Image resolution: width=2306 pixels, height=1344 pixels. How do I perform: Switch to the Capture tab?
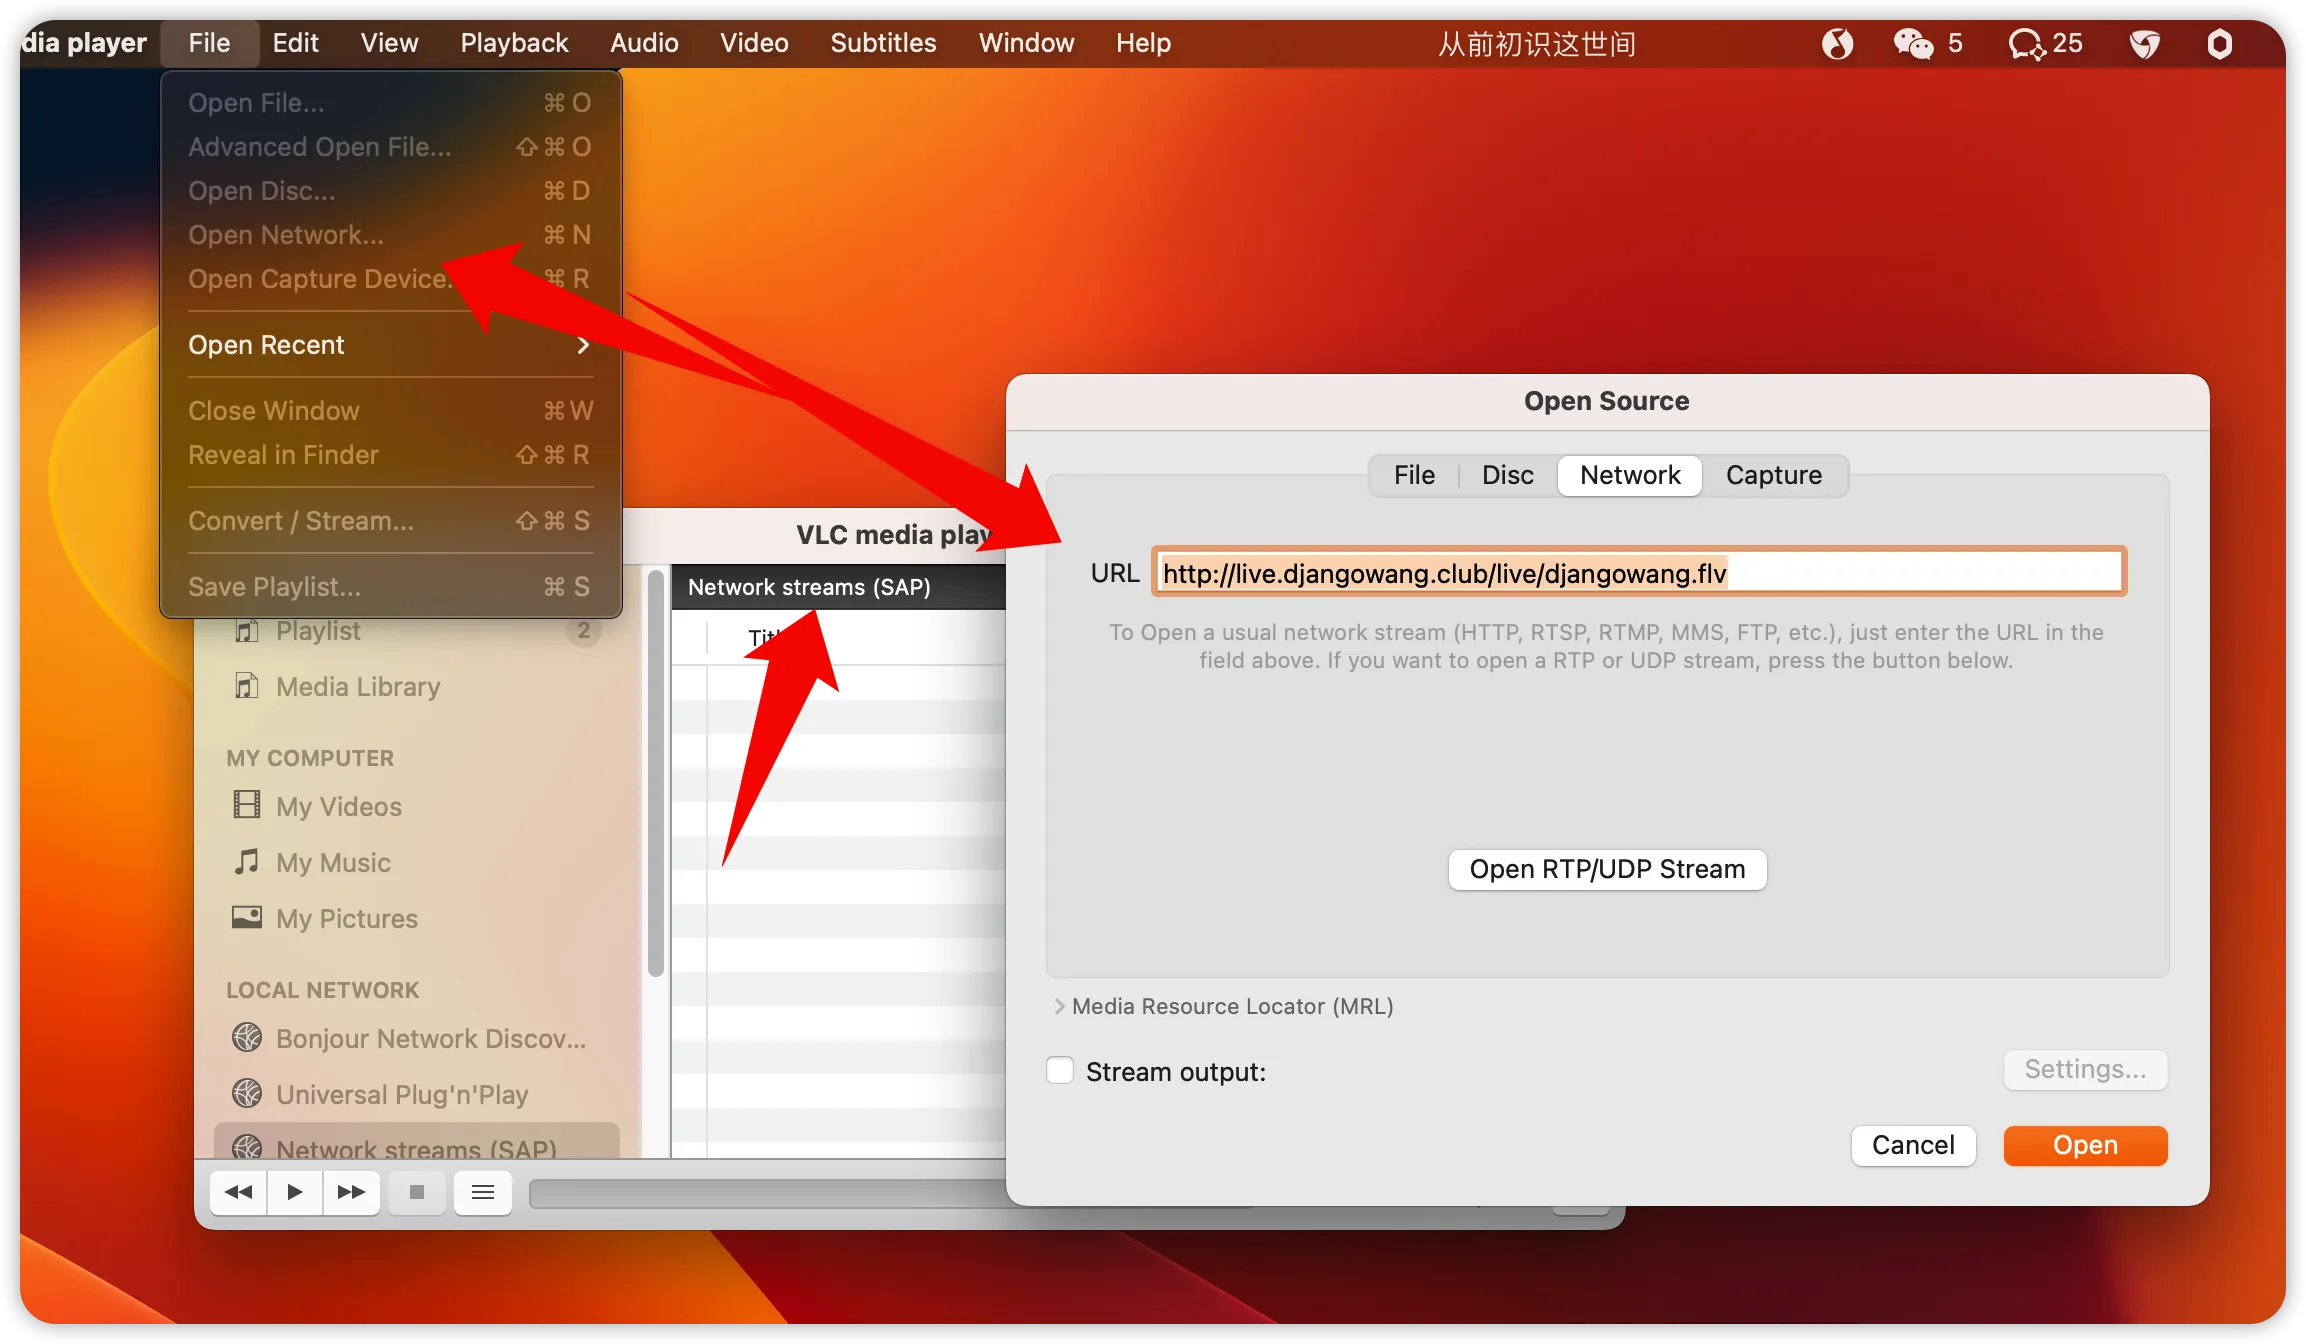(1773, 475)
